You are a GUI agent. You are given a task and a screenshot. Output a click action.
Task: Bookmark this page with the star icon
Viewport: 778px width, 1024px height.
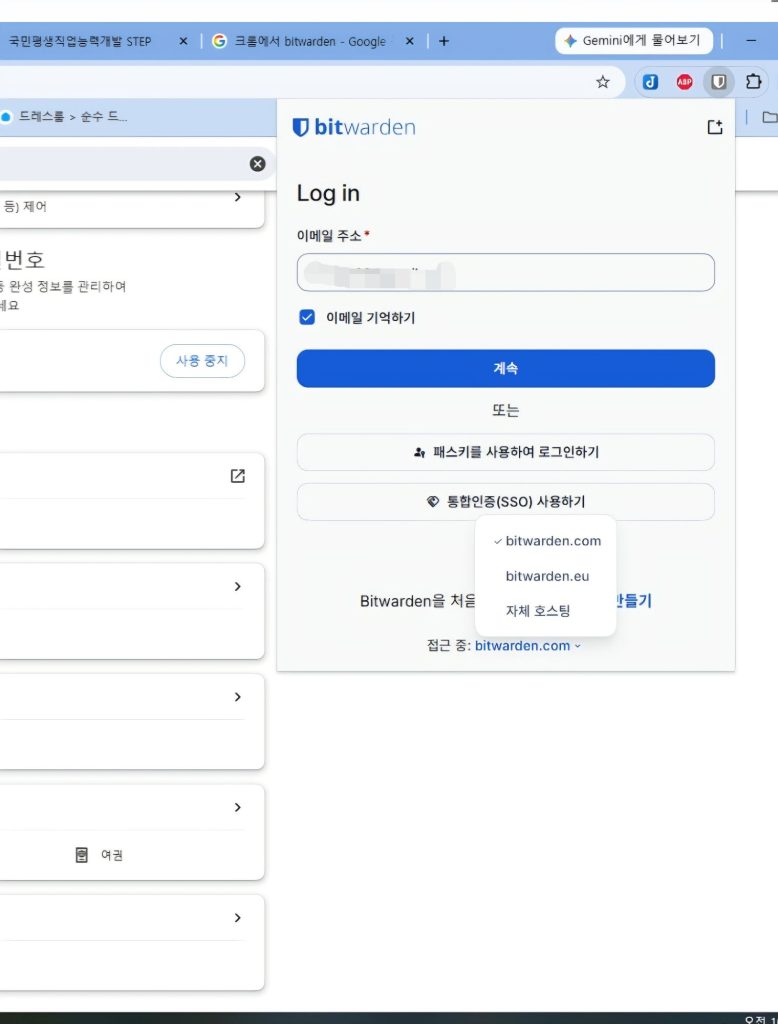pyautogui.click(x=602, y=82)
